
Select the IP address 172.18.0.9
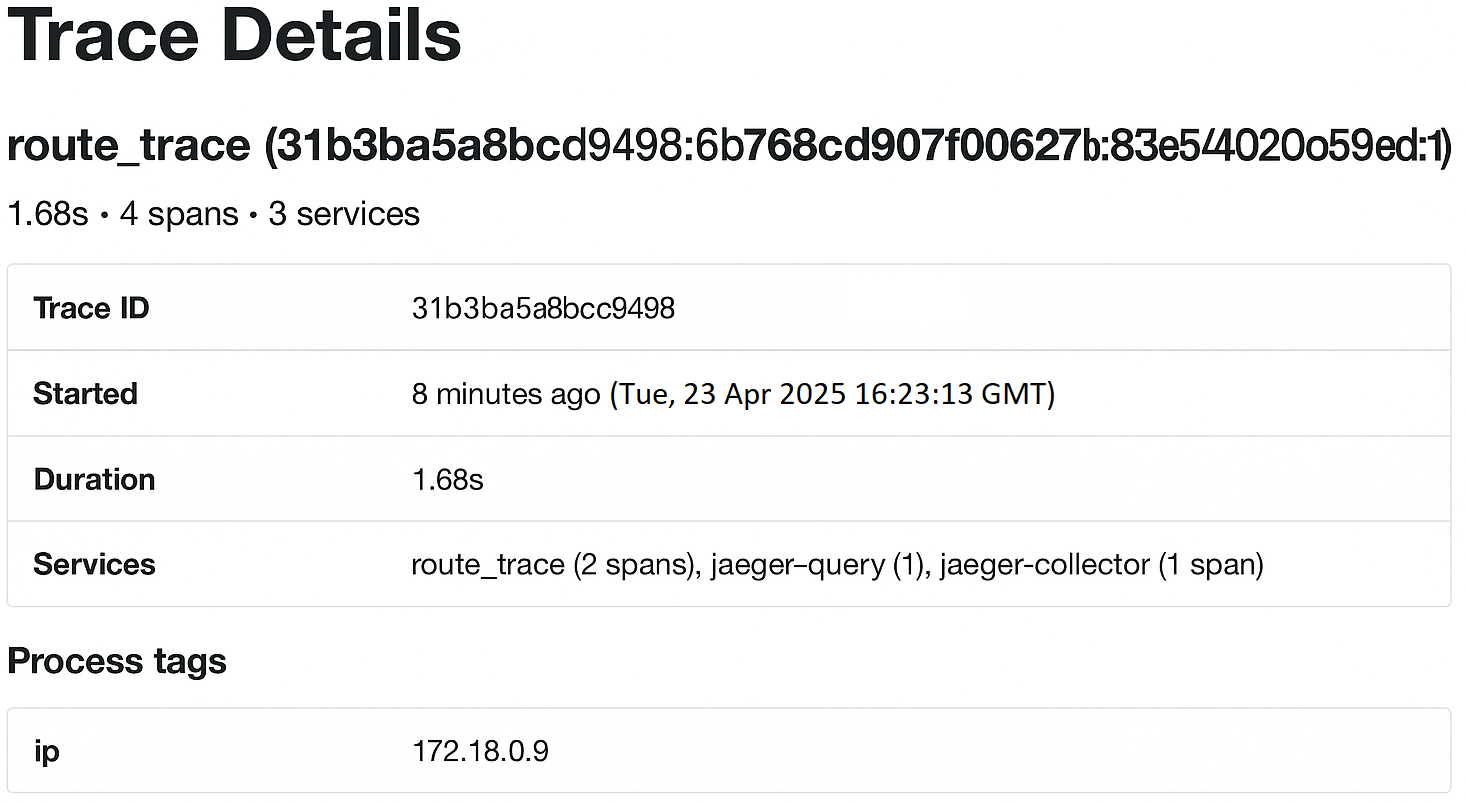[480, 751]
